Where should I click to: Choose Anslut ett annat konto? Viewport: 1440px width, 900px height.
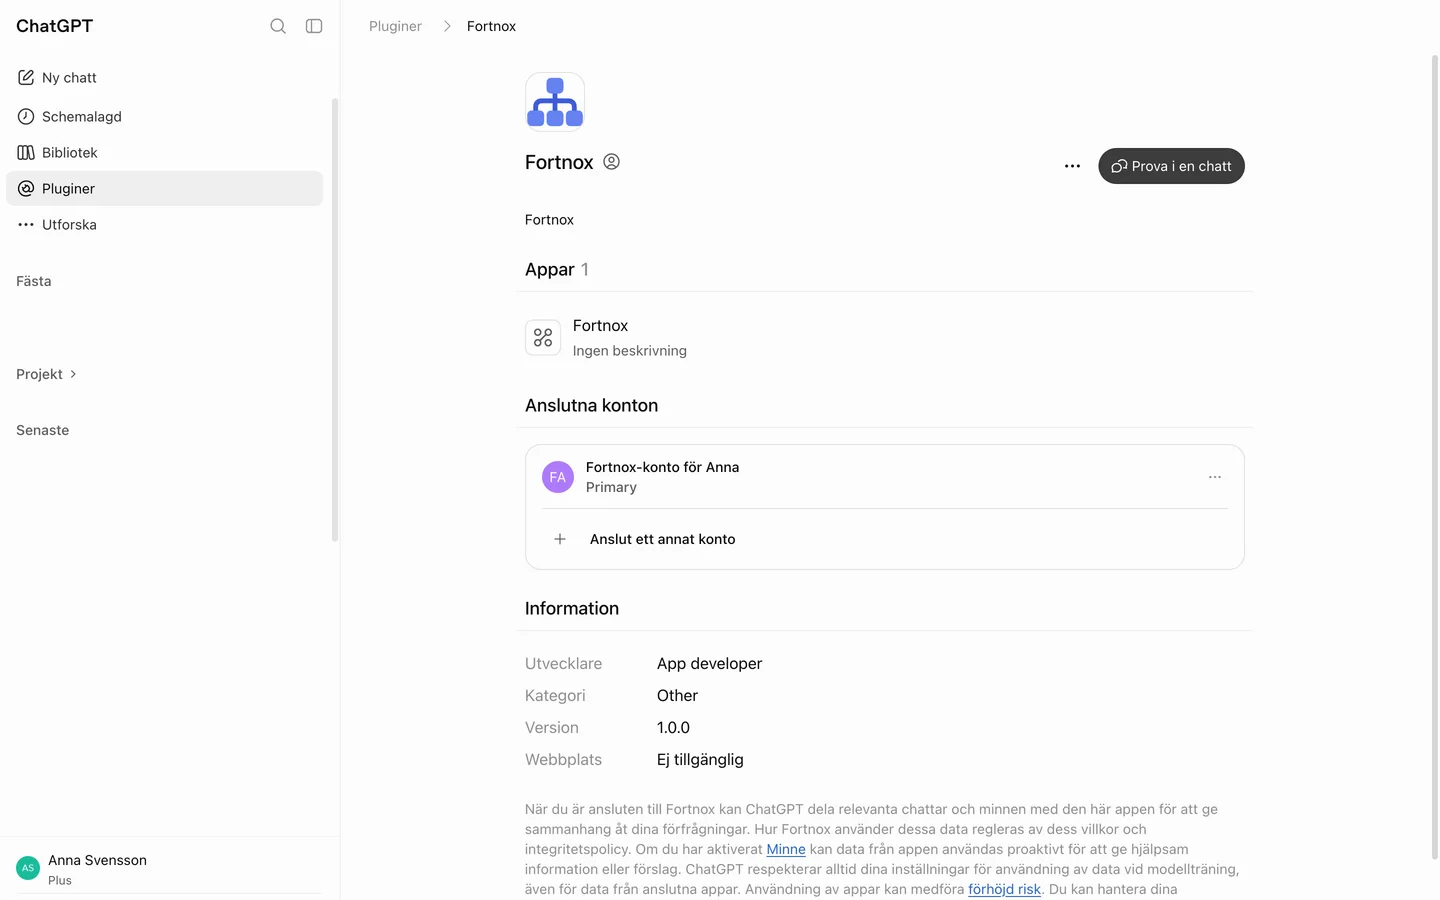[x=885, y=539]
